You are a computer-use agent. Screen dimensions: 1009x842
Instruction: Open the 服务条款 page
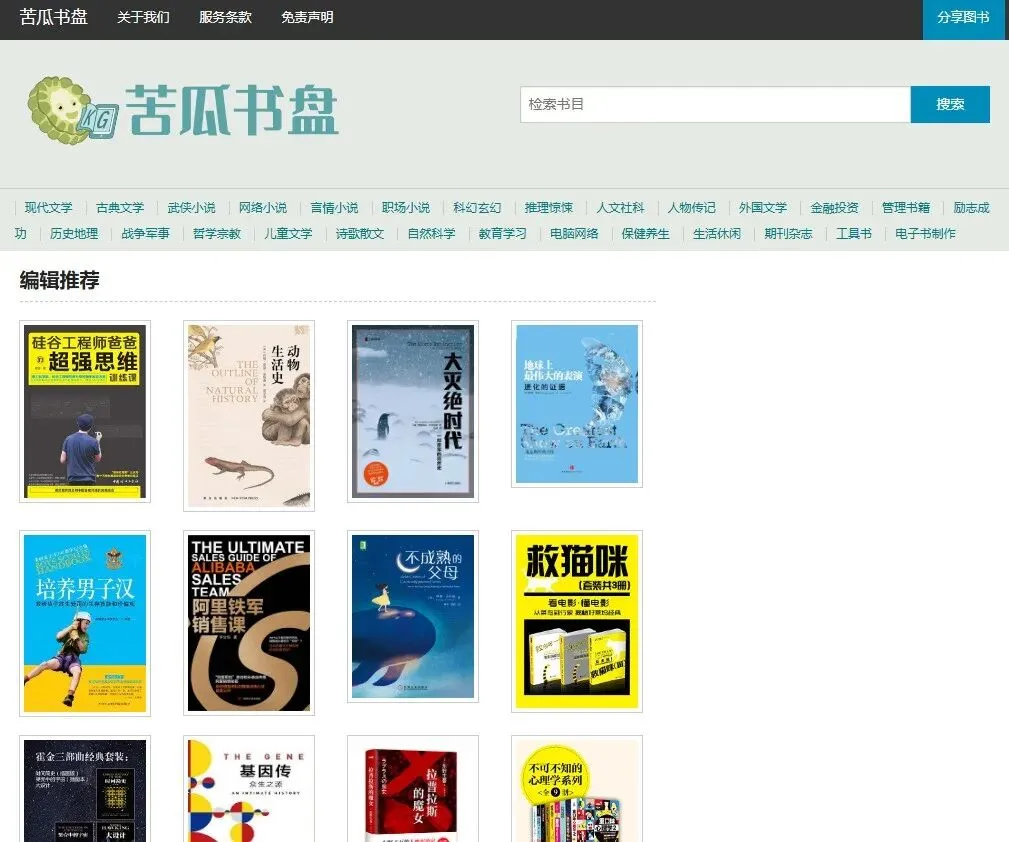point(225,17)
